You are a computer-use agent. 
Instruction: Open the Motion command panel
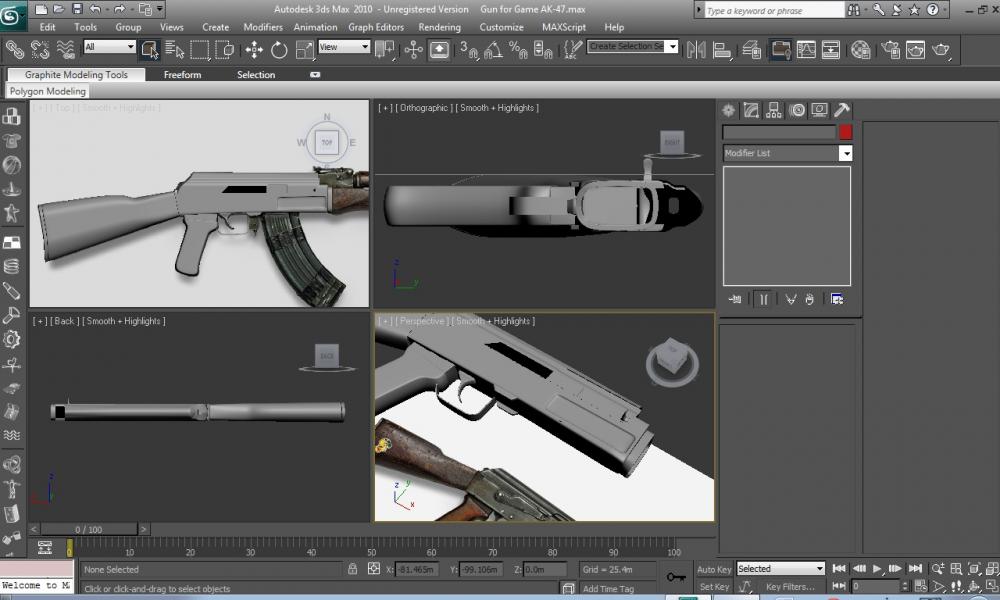click(x=797, y=110)
